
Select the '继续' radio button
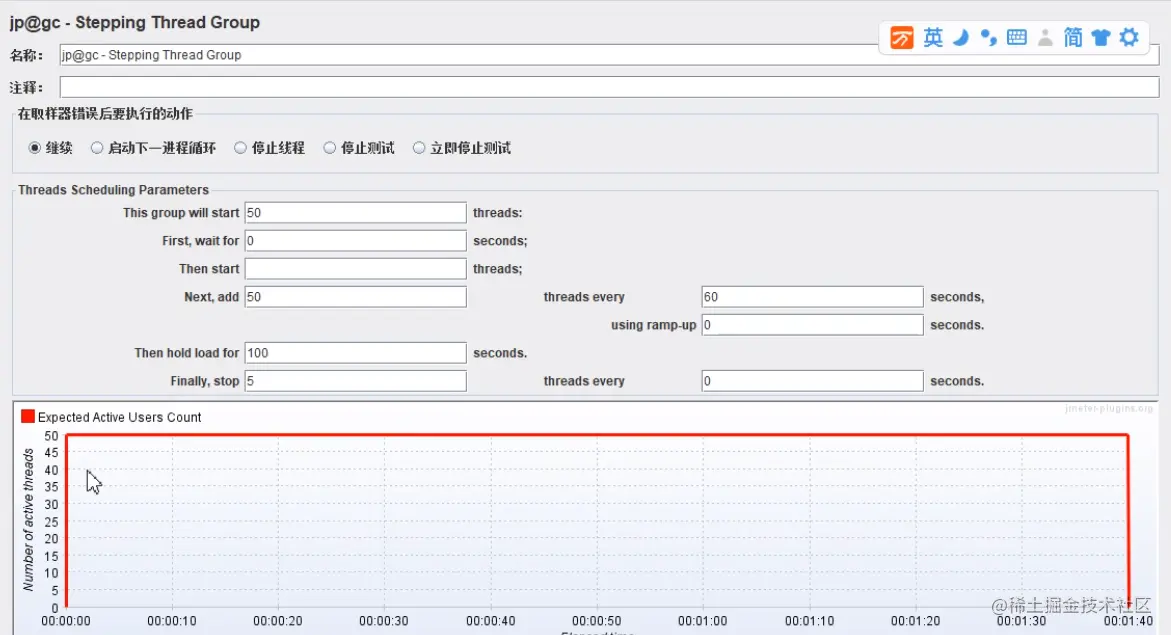34,148
